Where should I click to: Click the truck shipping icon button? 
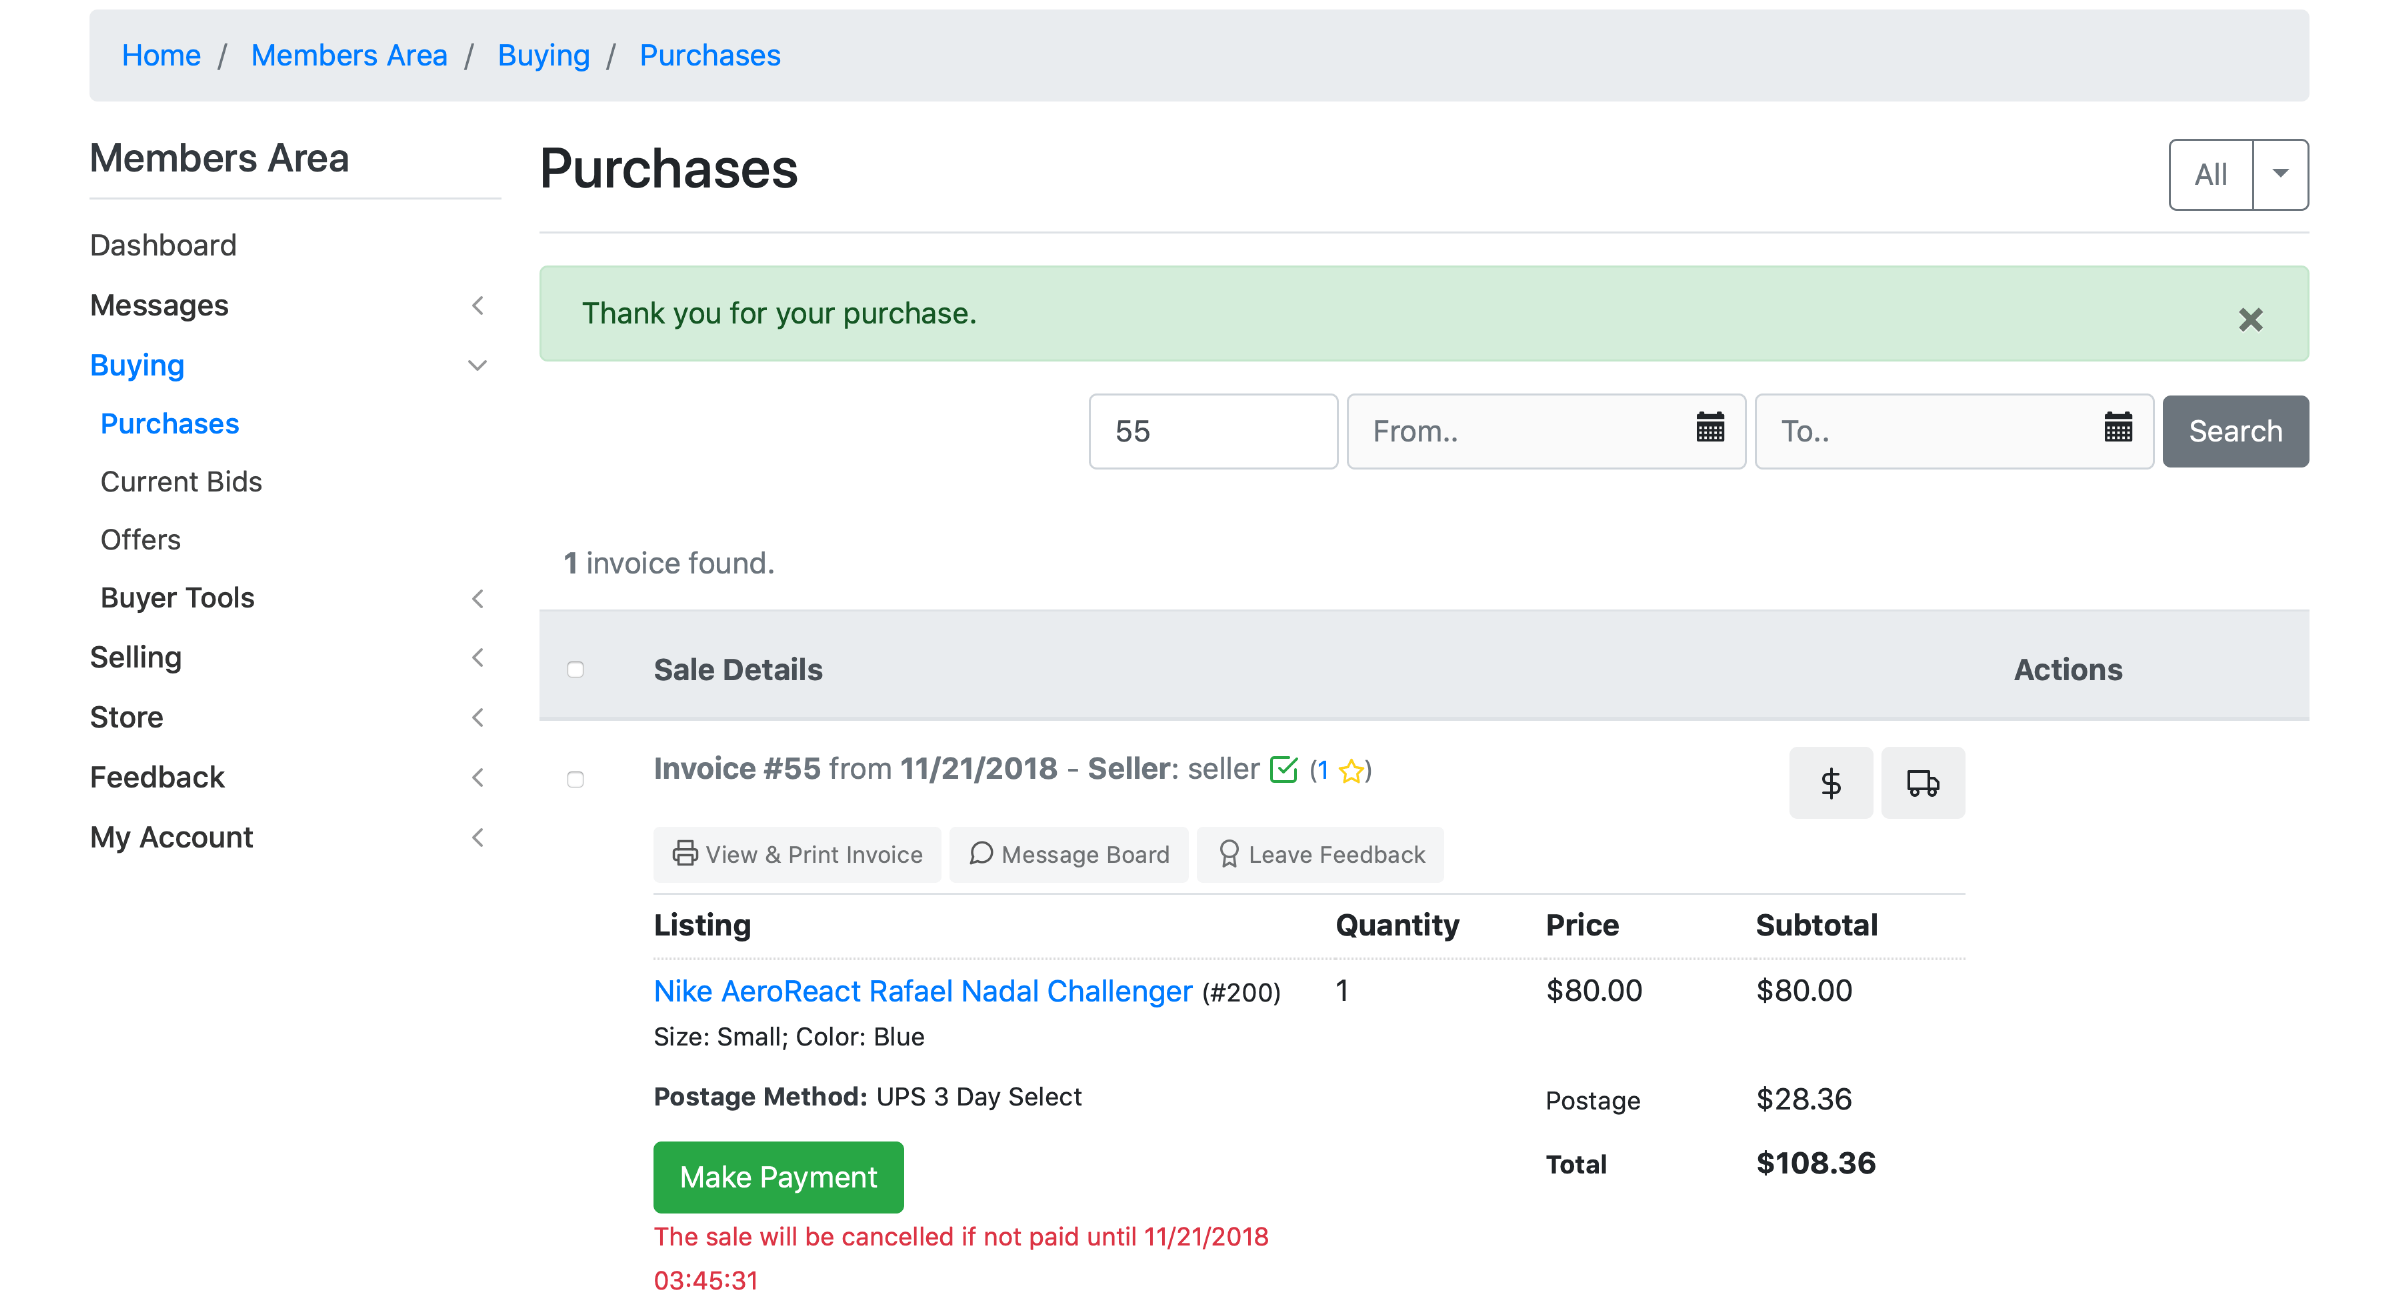click(x=1922, y=783)
